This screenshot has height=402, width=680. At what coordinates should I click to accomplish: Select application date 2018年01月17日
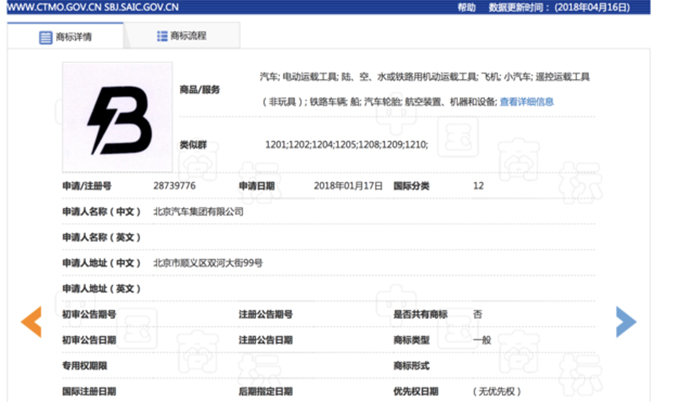click(x=348, y=186)
